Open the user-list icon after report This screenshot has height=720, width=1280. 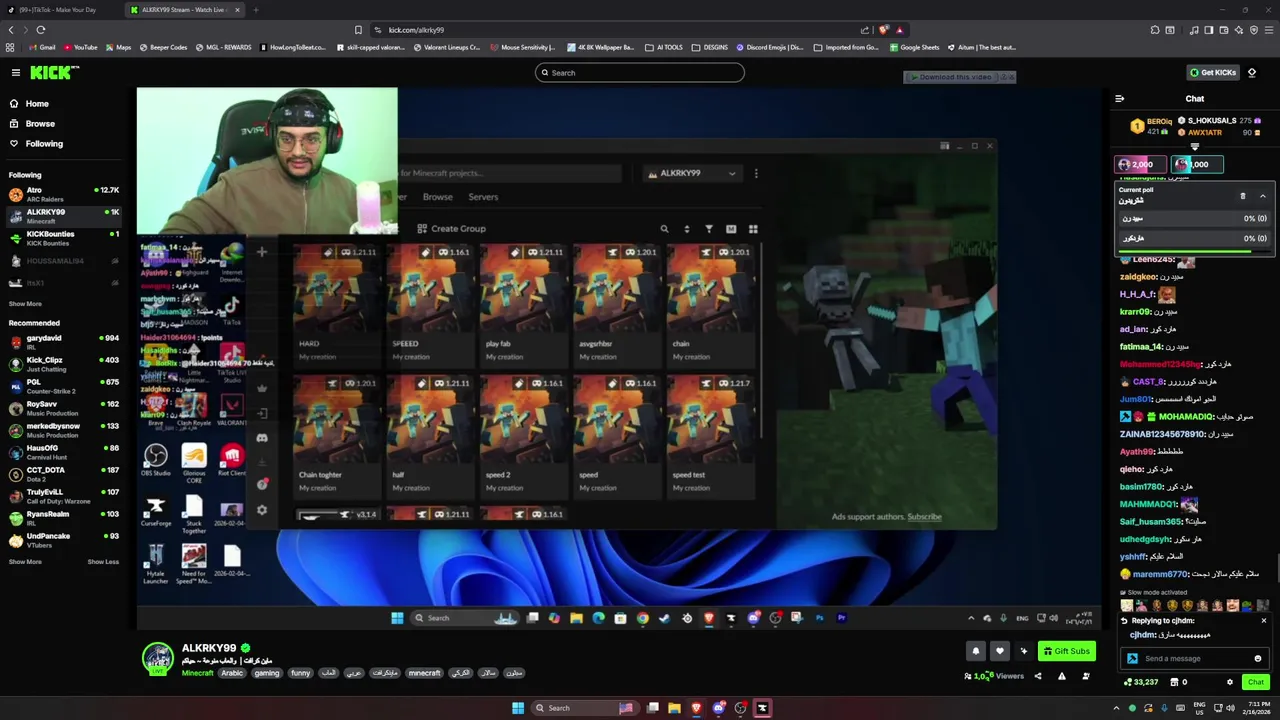(x=1085, y=676)
